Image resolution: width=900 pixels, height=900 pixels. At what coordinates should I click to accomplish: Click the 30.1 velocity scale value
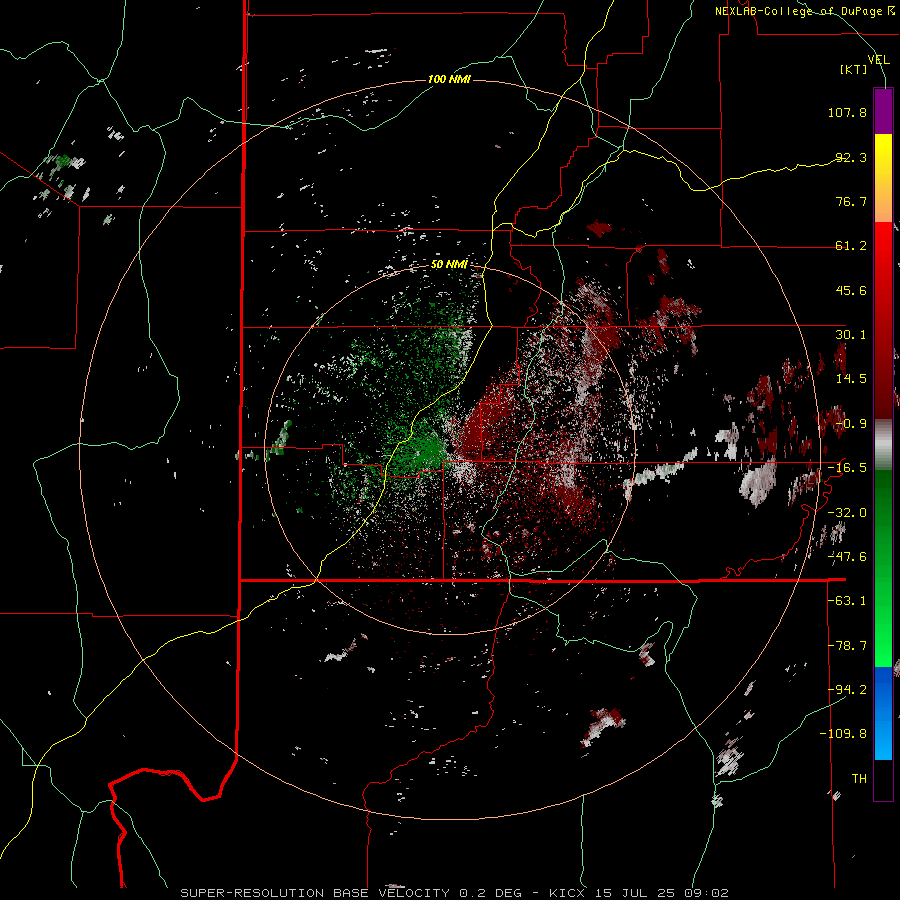coord(851,335)
